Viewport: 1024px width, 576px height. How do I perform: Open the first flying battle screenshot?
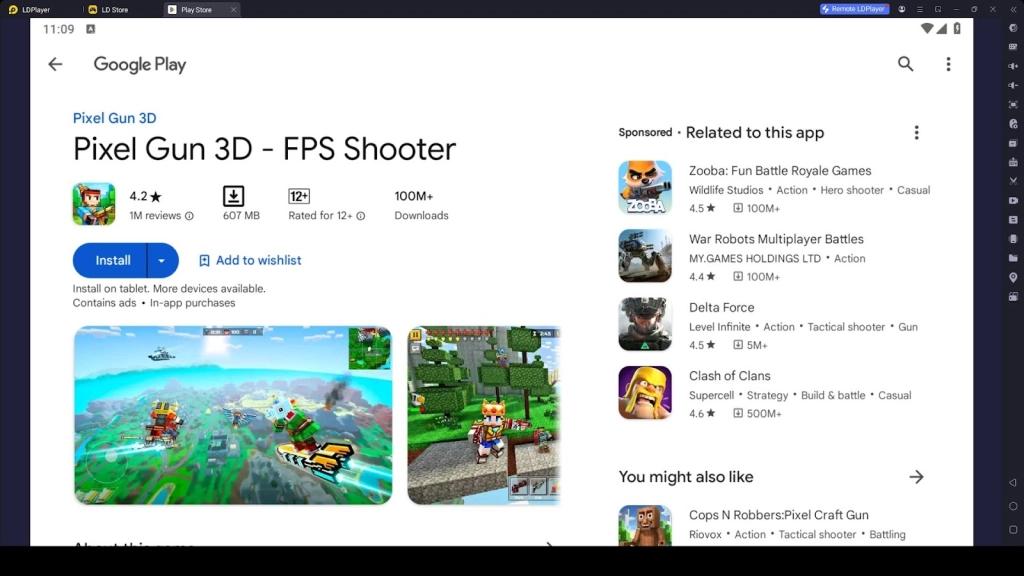(233, 415)
